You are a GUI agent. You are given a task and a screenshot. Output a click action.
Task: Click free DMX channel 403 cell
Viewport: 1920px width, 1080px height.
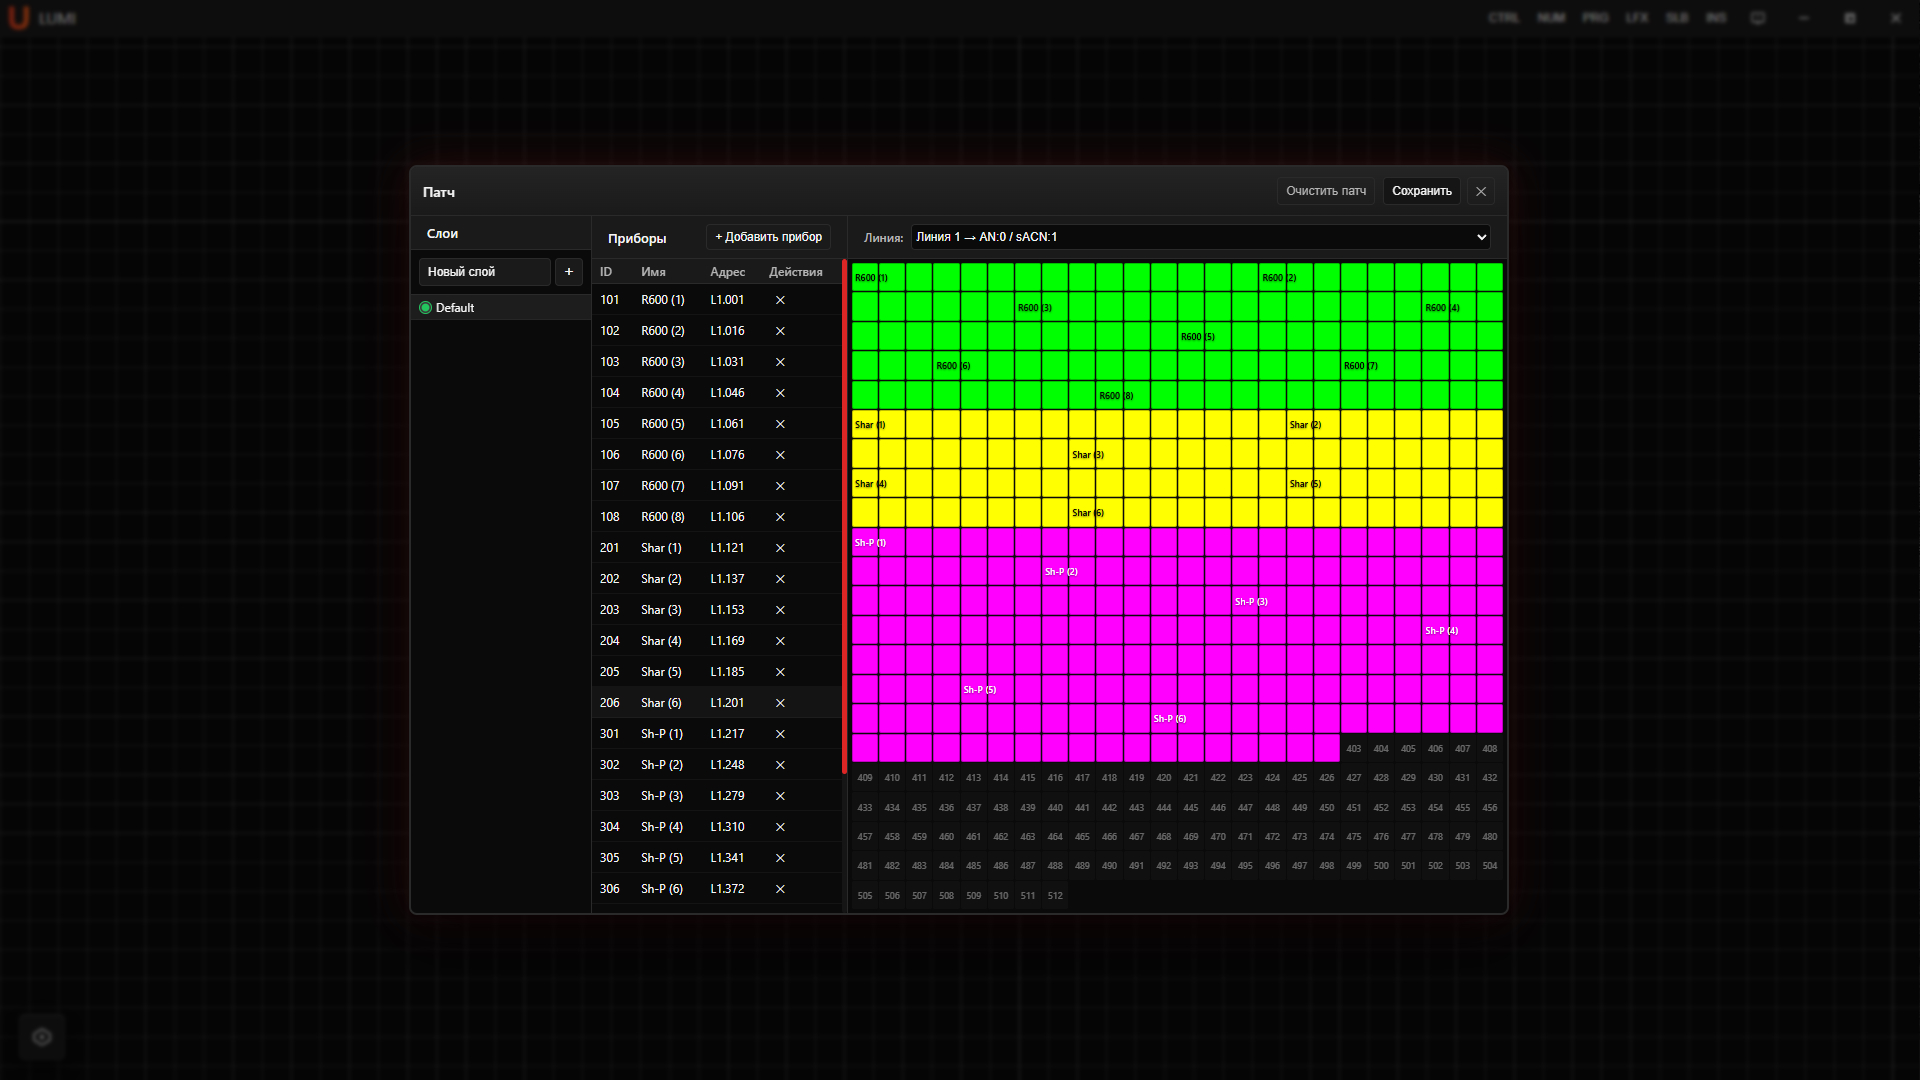point(1354,749)
